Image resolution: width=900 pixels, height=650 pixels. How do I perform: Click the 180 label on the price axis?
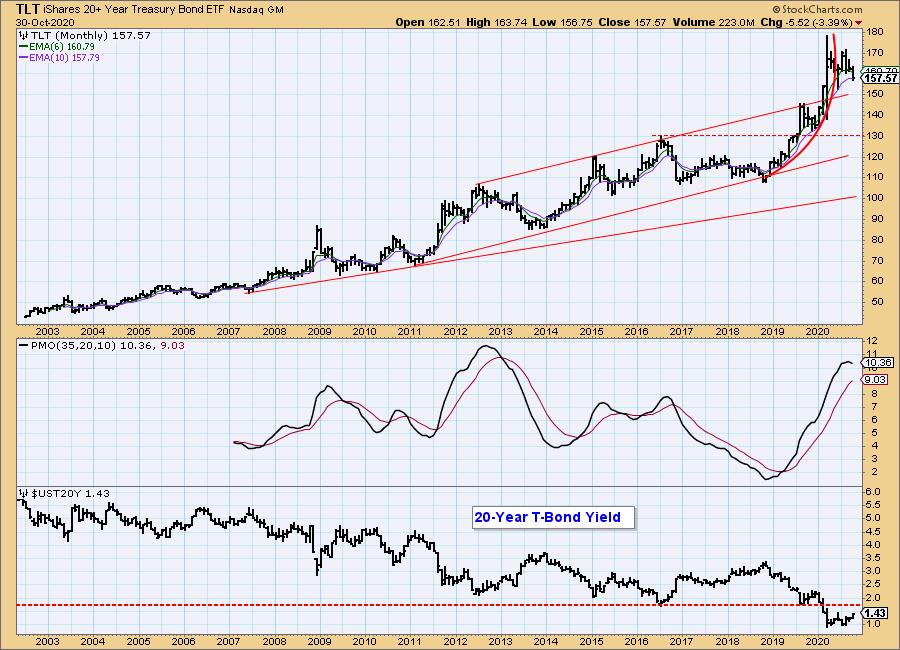point(875,32)
